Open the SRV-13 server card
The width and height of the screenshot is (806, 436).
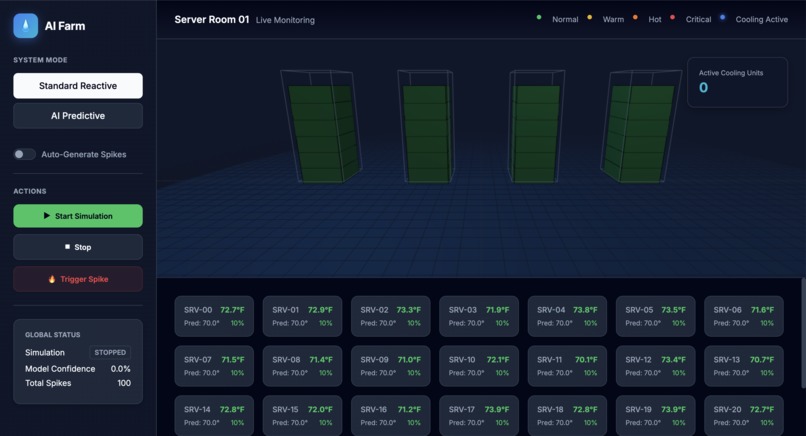point(744,366)
